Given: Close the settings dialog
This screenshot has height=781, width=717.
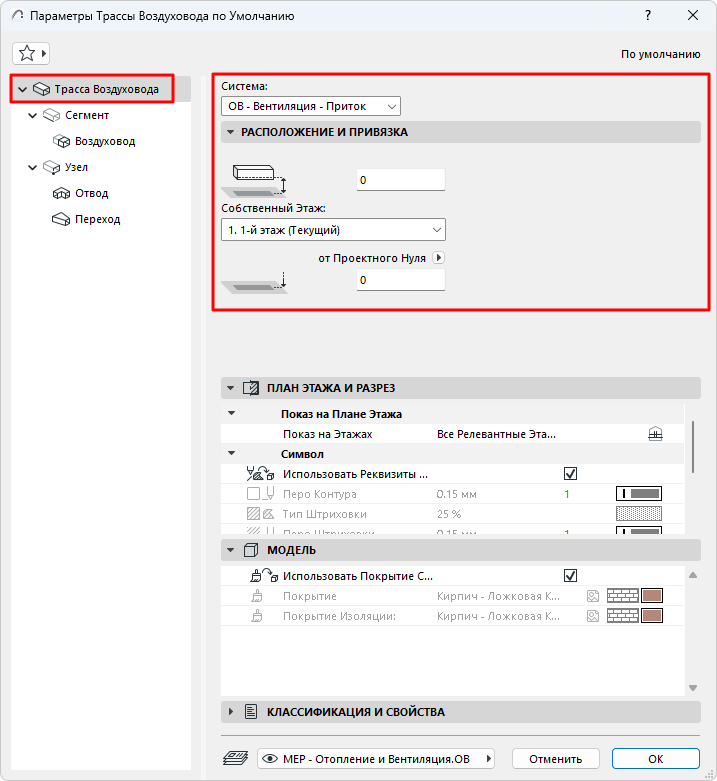Looking at the screenshot, I should [x=693, y=15].
